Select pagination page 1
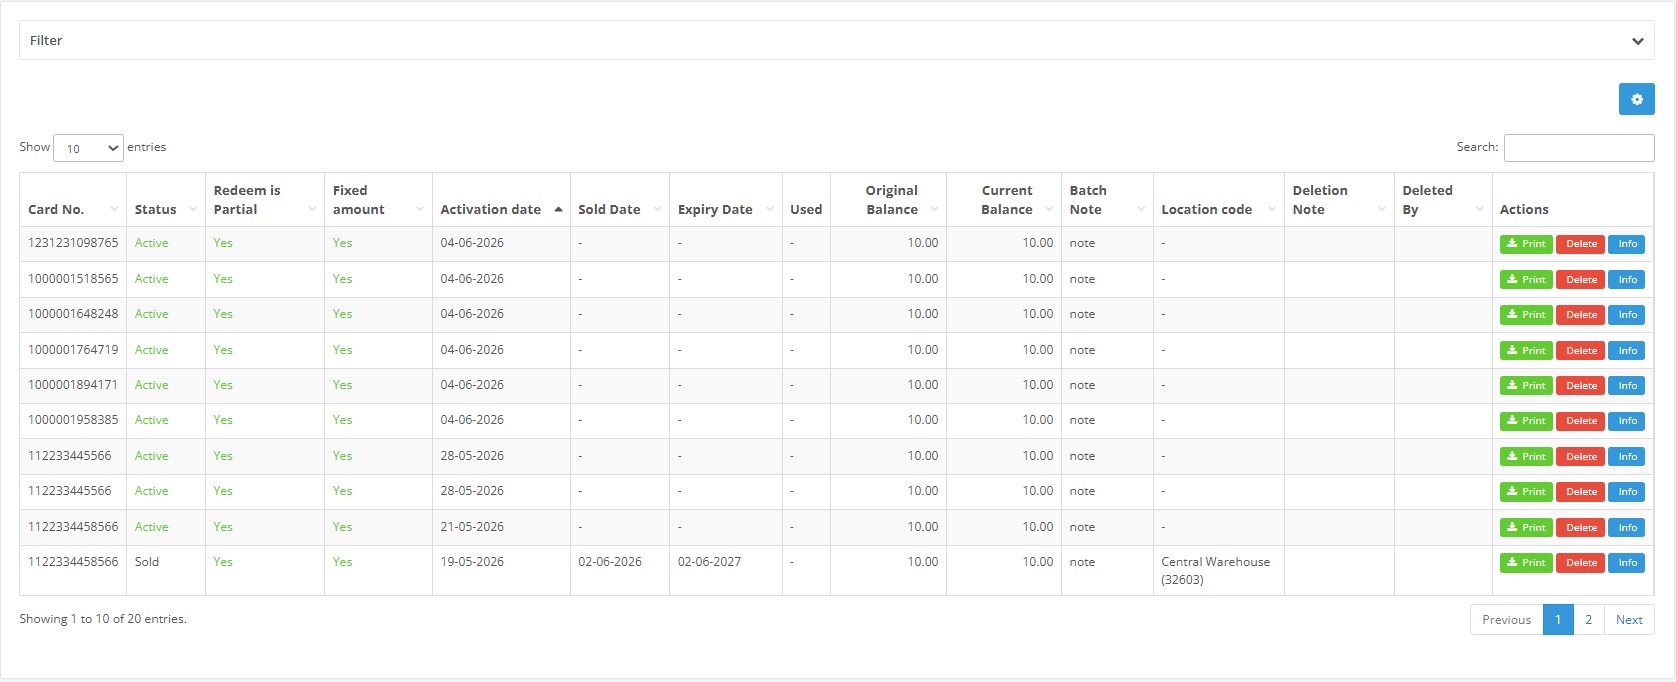 [x=1558, y=620]
